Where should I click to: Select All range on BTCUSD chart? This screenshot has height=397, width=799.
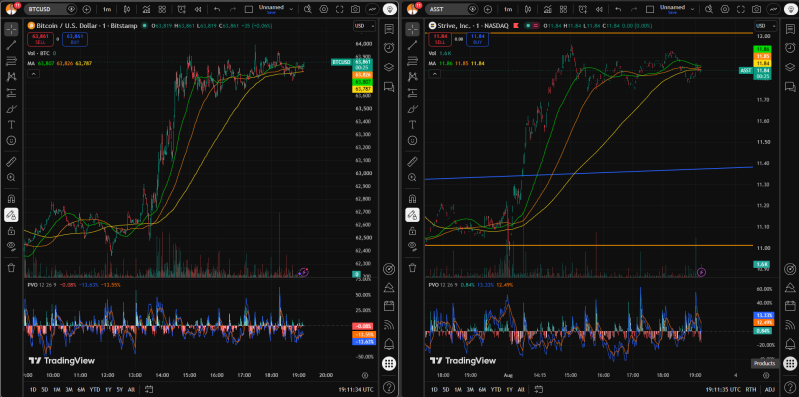coord(131,389)
